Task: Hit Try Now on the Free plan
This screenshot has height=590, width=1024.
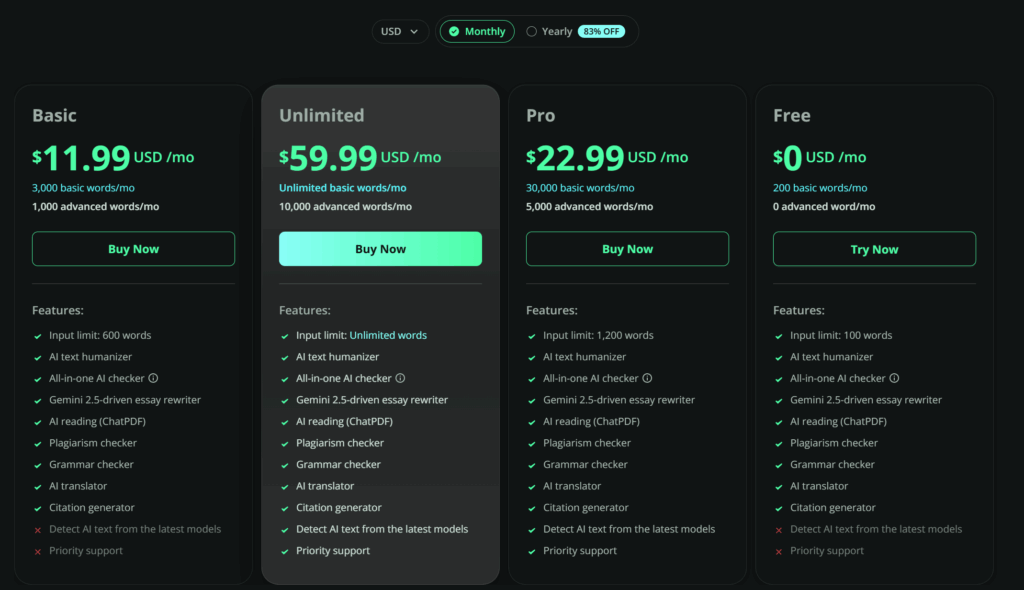Action: pos(874,248)
